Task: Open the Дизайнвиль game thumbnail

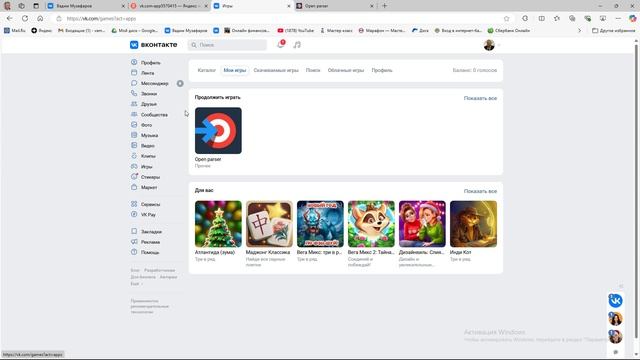Action: coord(422,224)
